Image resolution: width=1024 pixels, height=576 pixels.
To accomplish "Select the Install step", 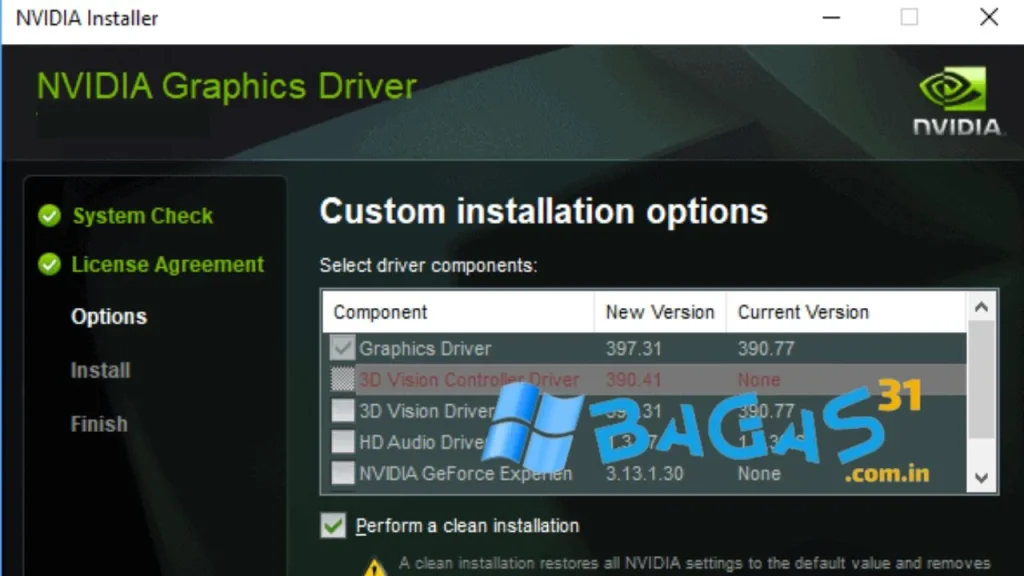I will [x=101, y=370].
